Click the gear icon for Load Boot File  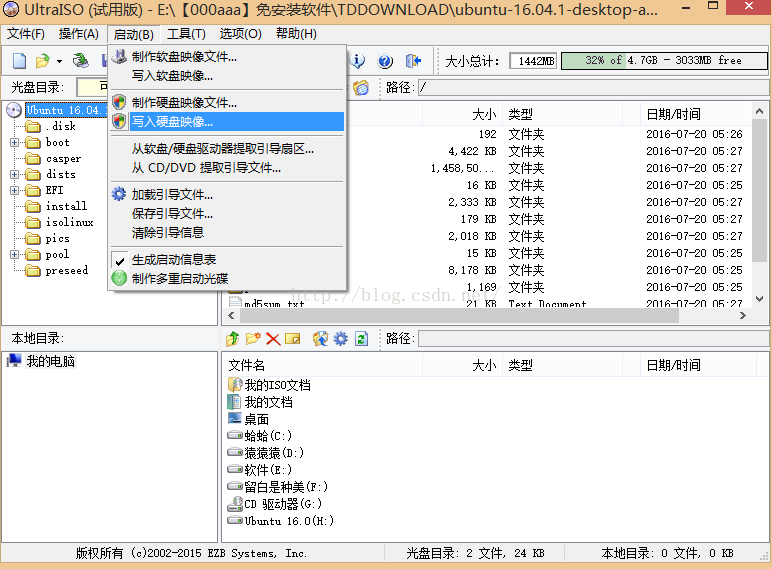119,194
